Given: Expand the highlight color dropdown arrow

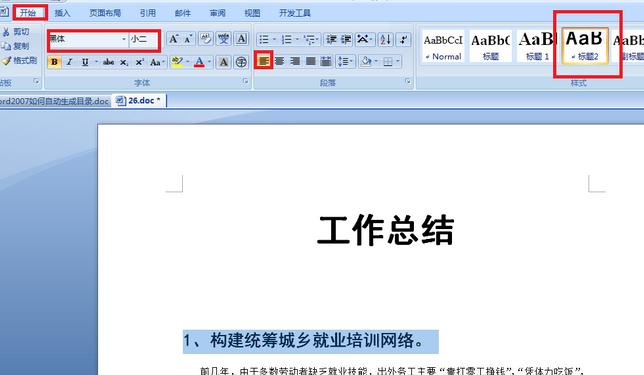Looking at the screenshot, I should click(188, 62).
